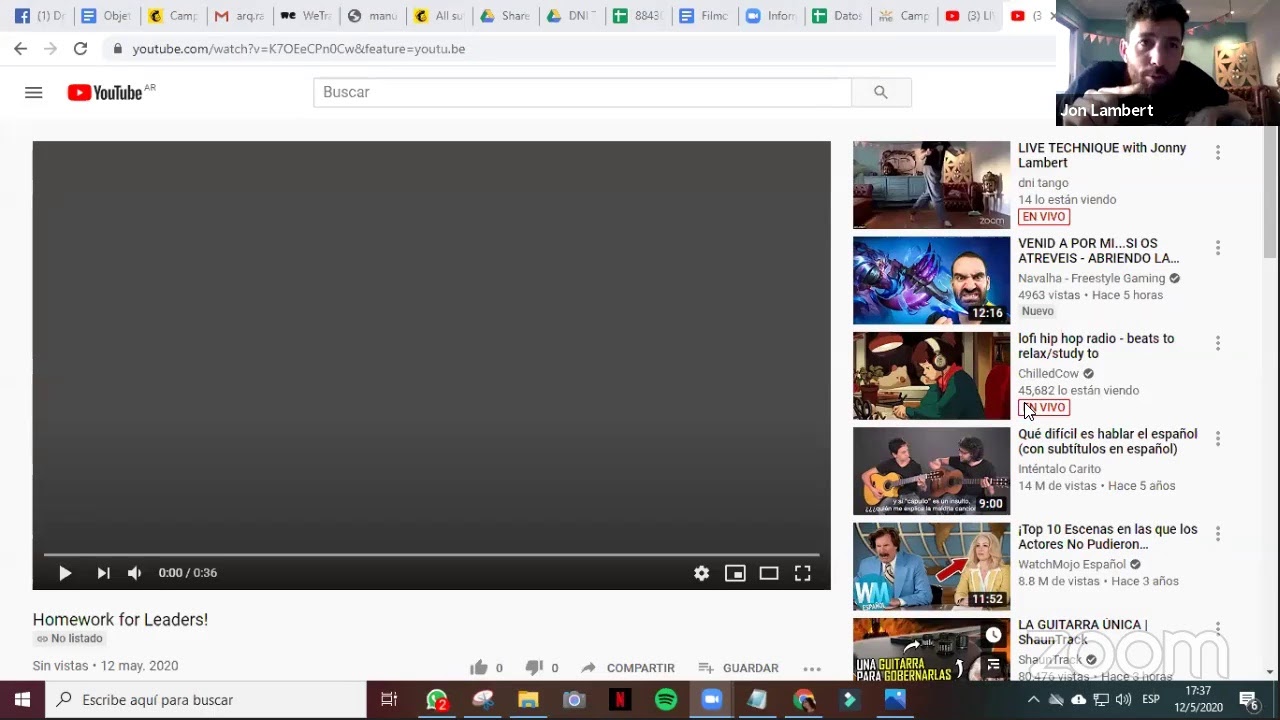Skip to next video in player
The image size is (1280, 720).
click(x=103, y=573)
